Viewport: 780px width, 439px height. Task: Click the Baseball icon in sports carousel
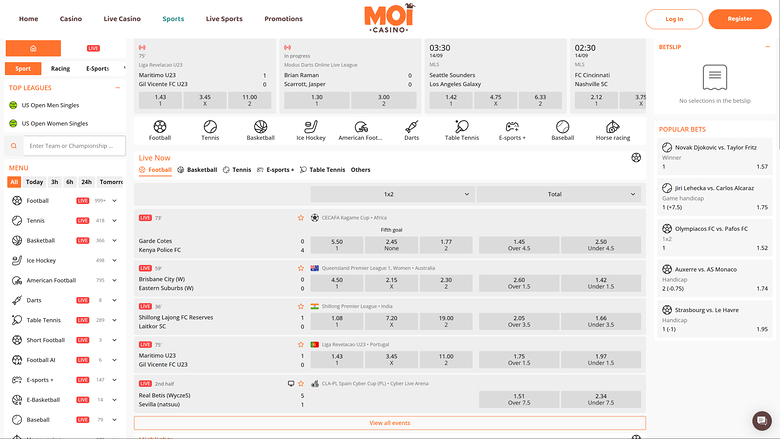(562, 128)
